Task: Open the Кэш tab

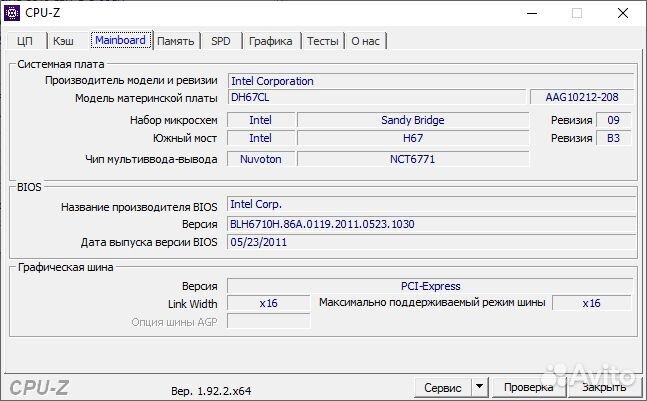Action: [x=63, y=41]
